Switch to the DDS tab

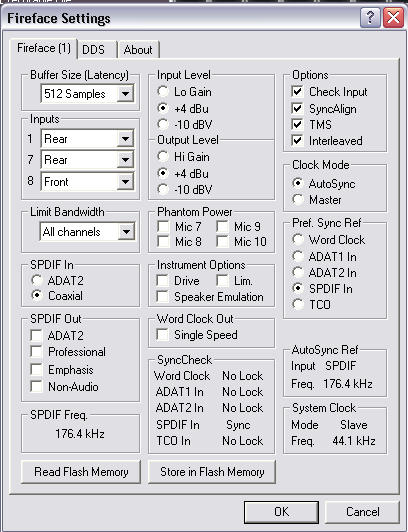point(97,50)
